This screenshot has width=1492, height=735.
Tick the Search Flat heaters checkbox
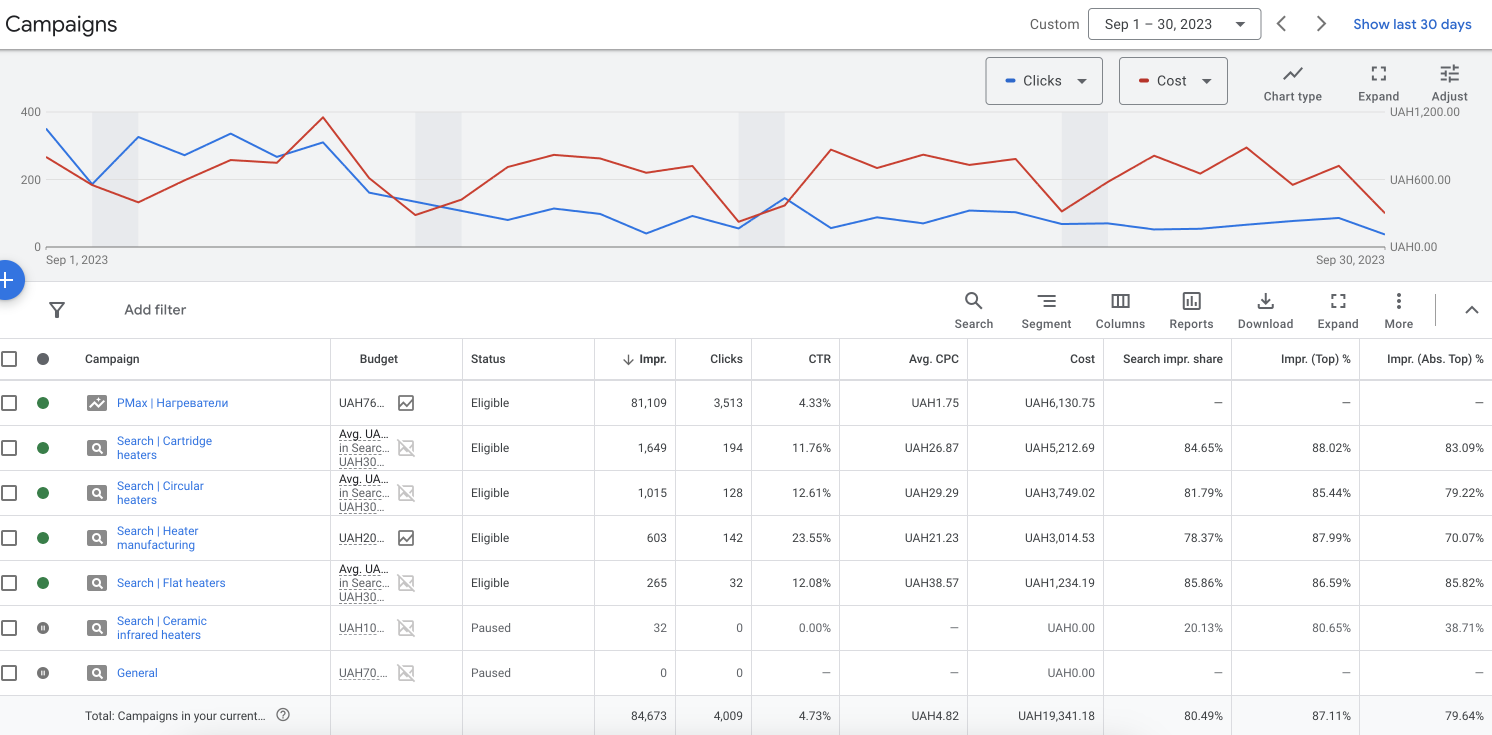(9, 583)
